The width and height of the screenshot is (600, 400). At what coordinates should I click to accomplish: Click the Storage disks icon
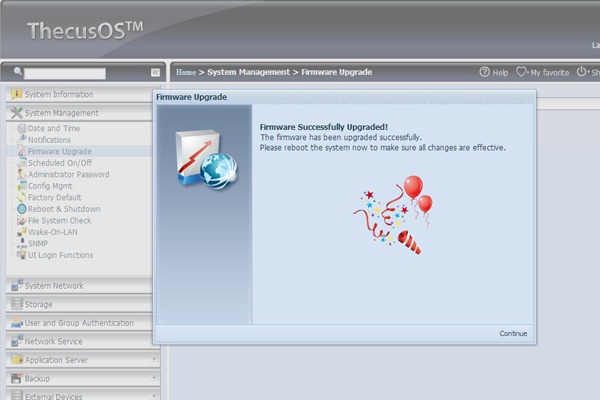[17, 304]
